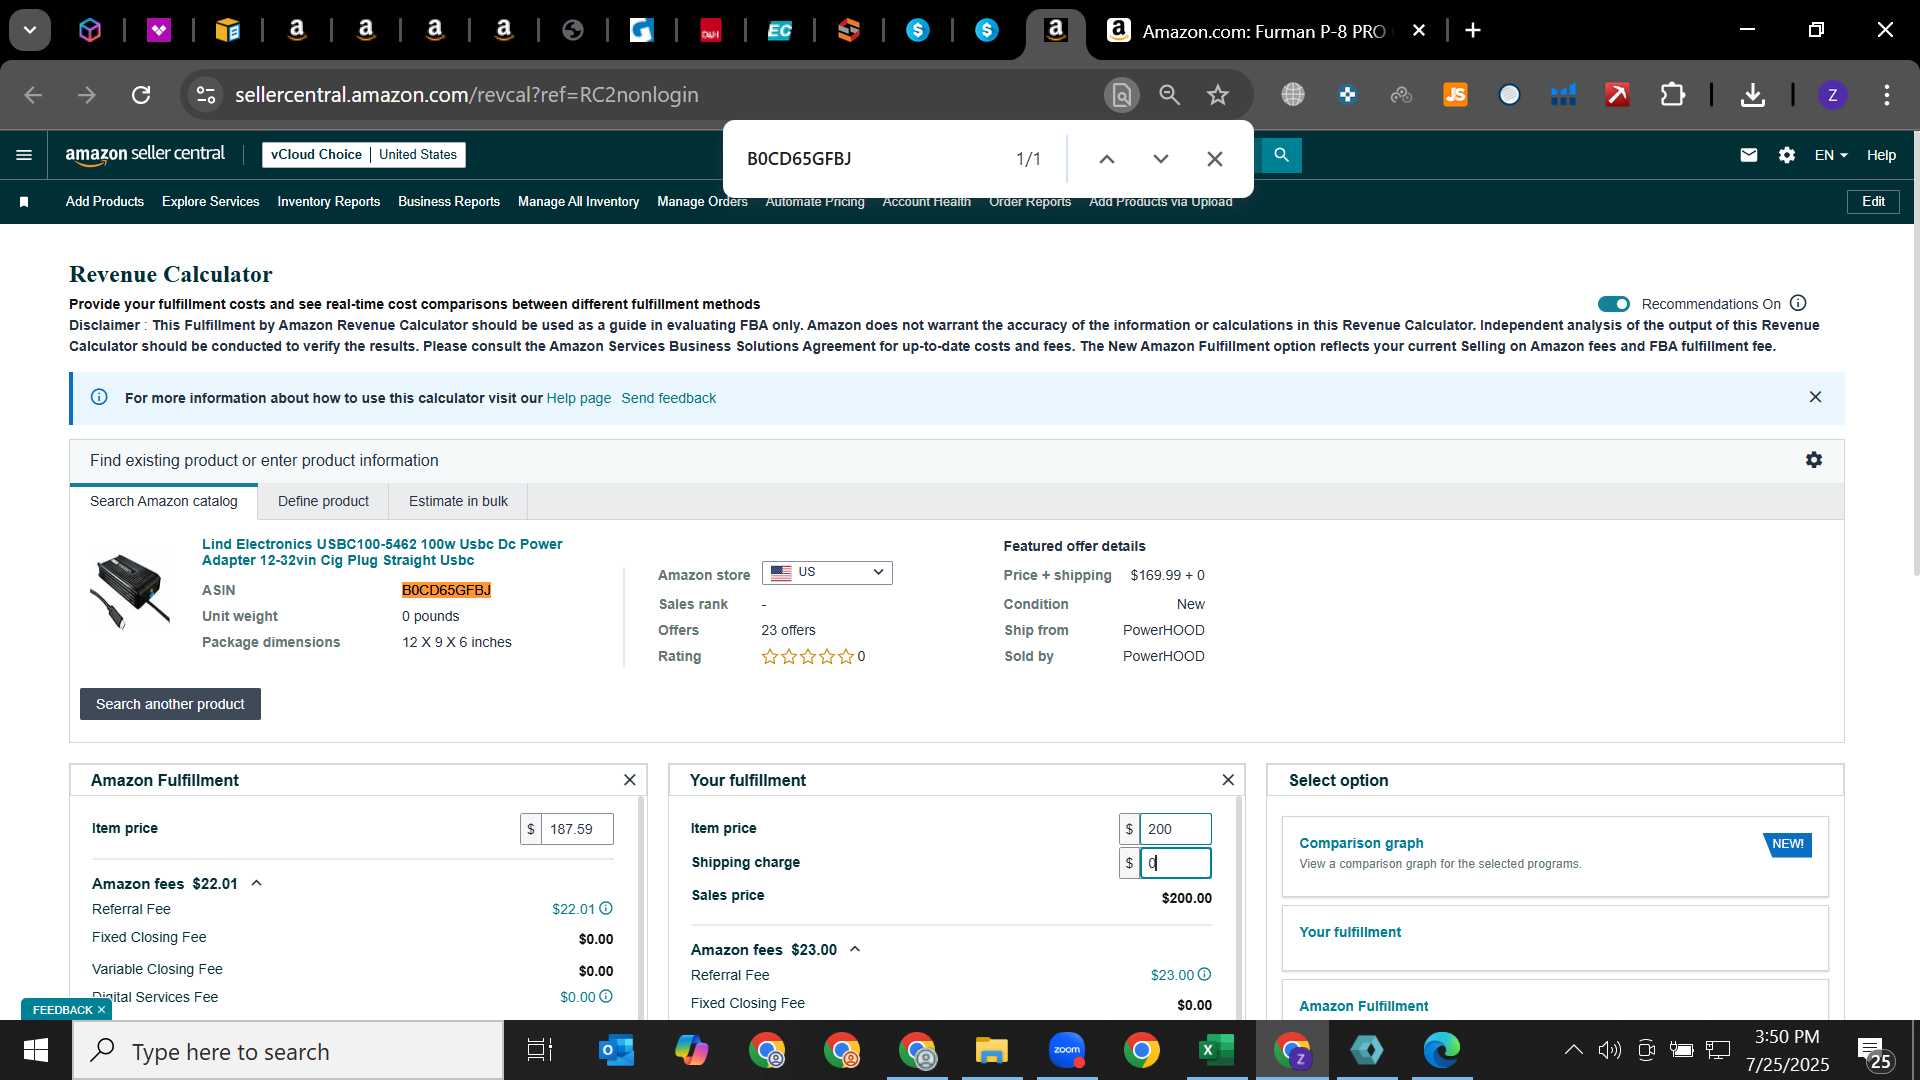Image resolution: width=1920 pixels, height=1080 pixels.
Task: Open the Amazon store US dropdown
Action: point(827,573)
